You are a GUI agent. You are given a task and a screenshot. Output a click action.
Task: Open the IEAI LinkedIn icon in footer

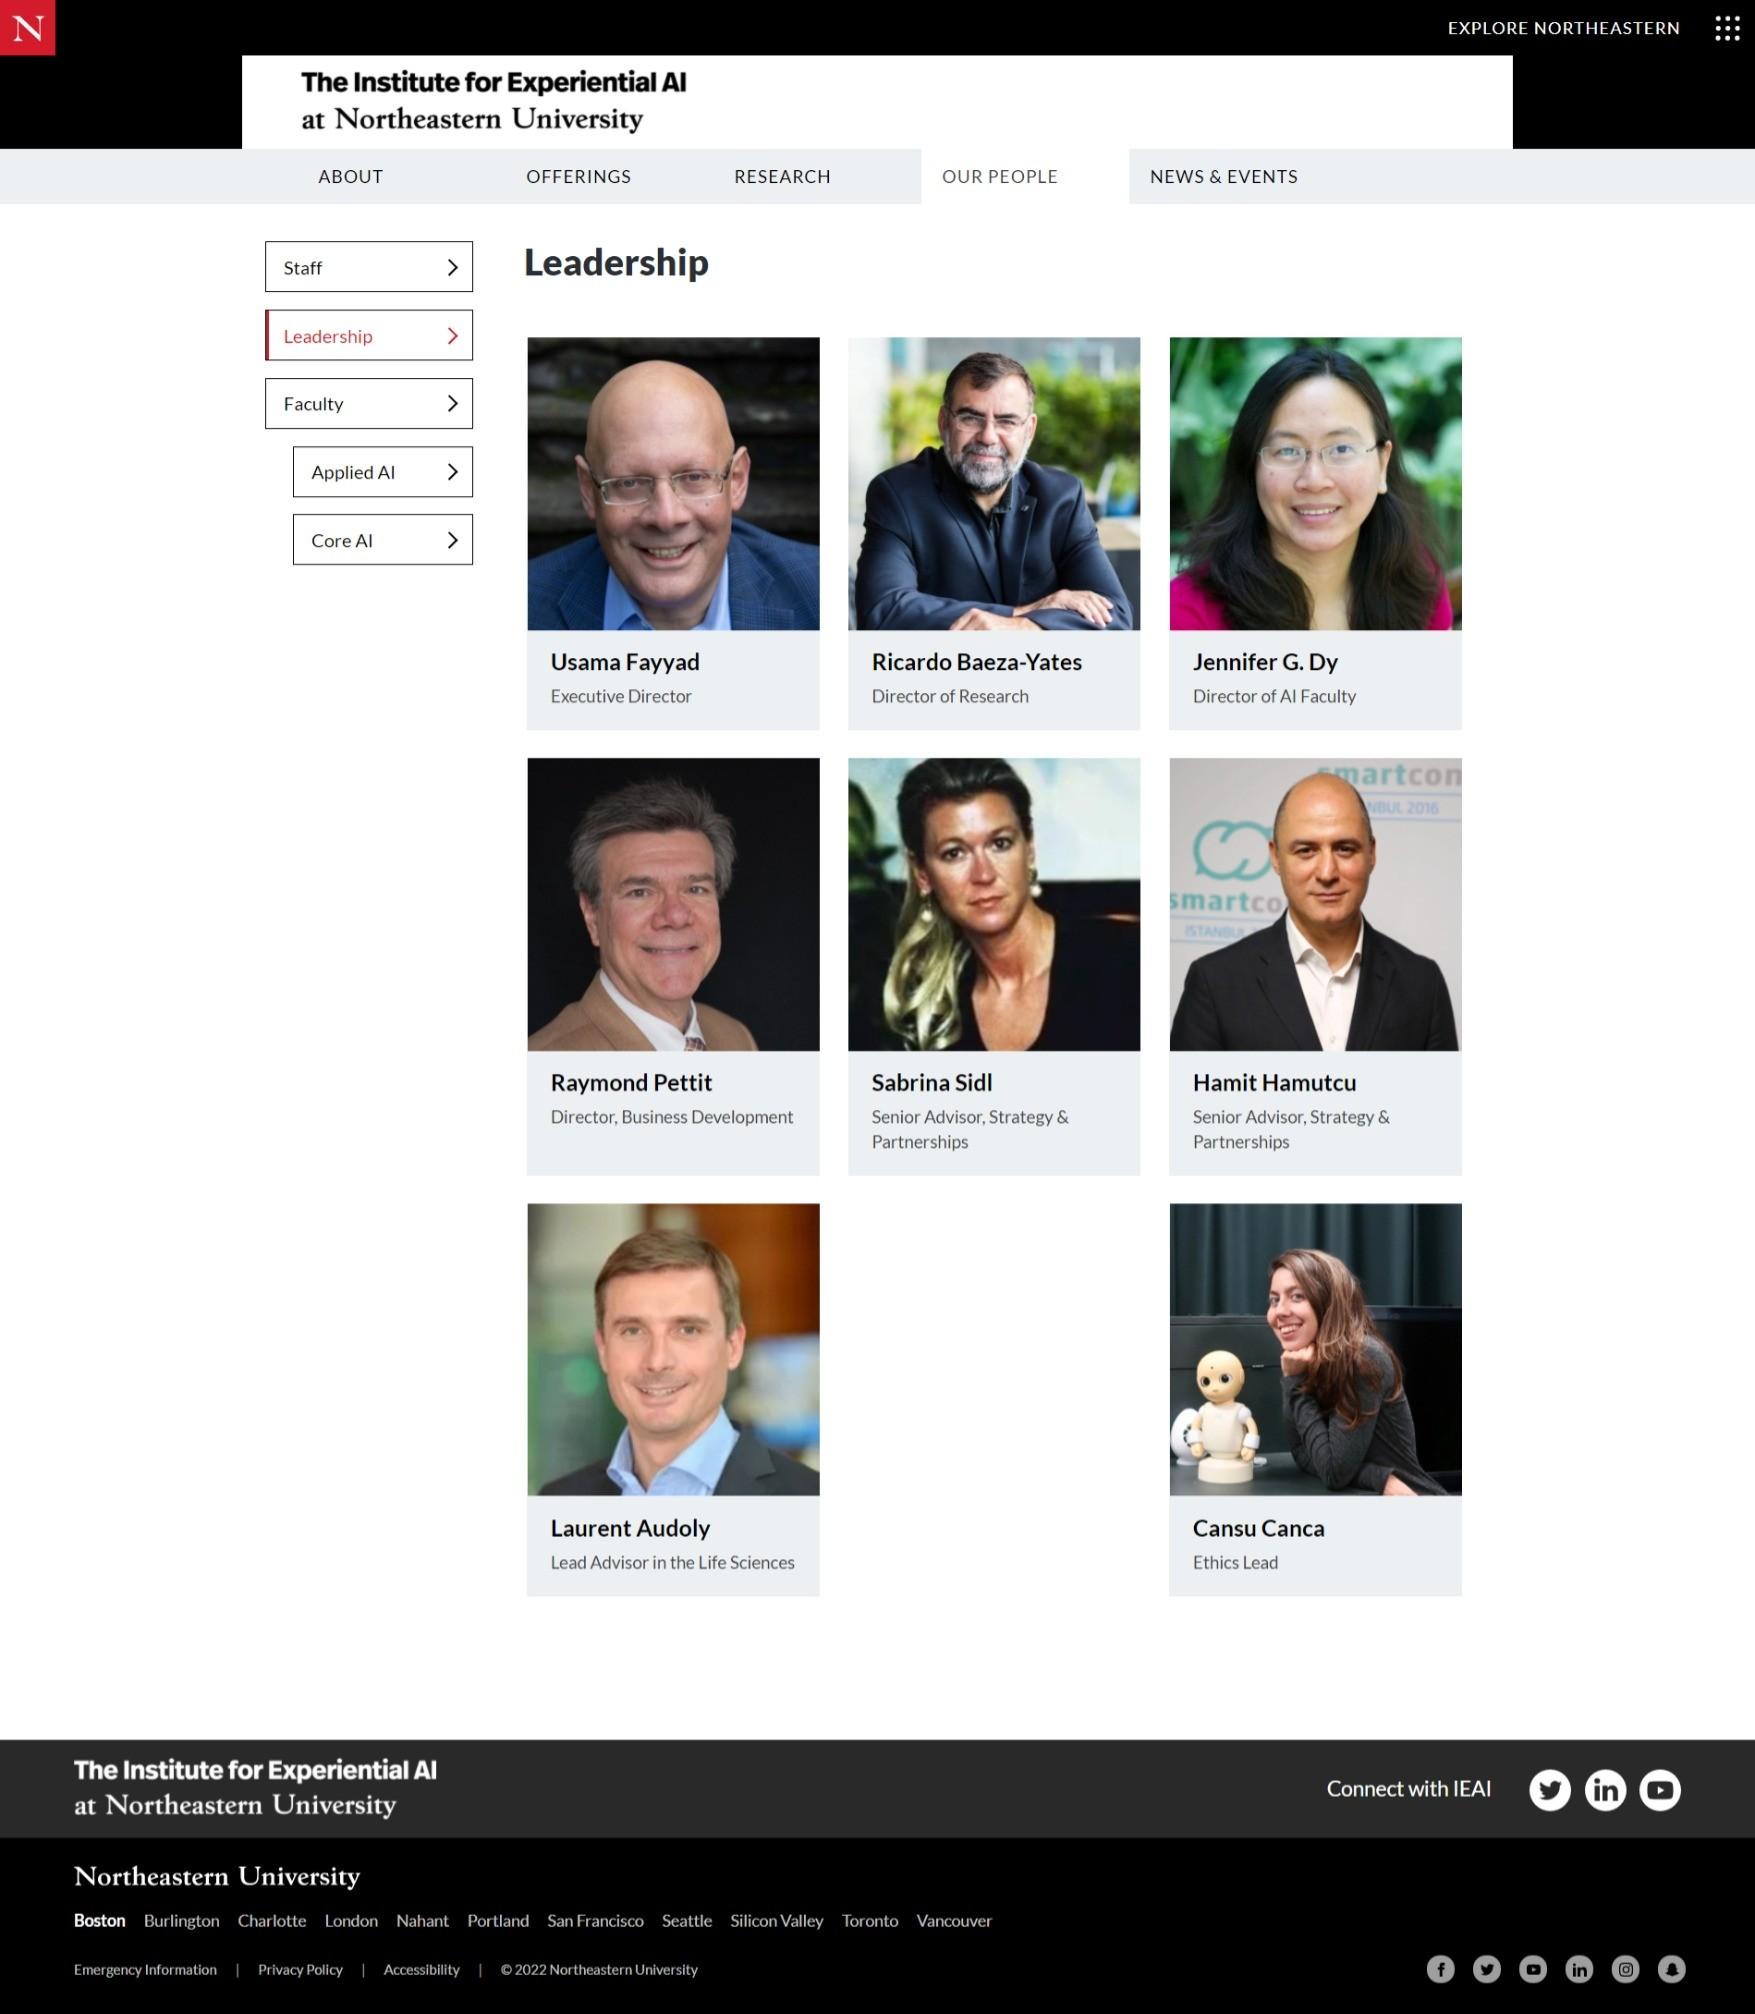[x=1605, y=1789]
